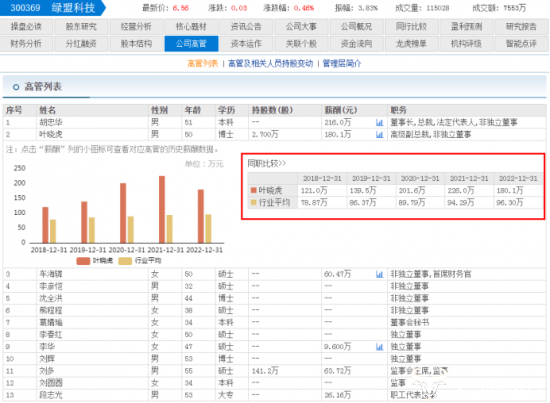550x403 pixels.
Task: Click 9.600万 salary for 李华
Action: pos(337,347)
